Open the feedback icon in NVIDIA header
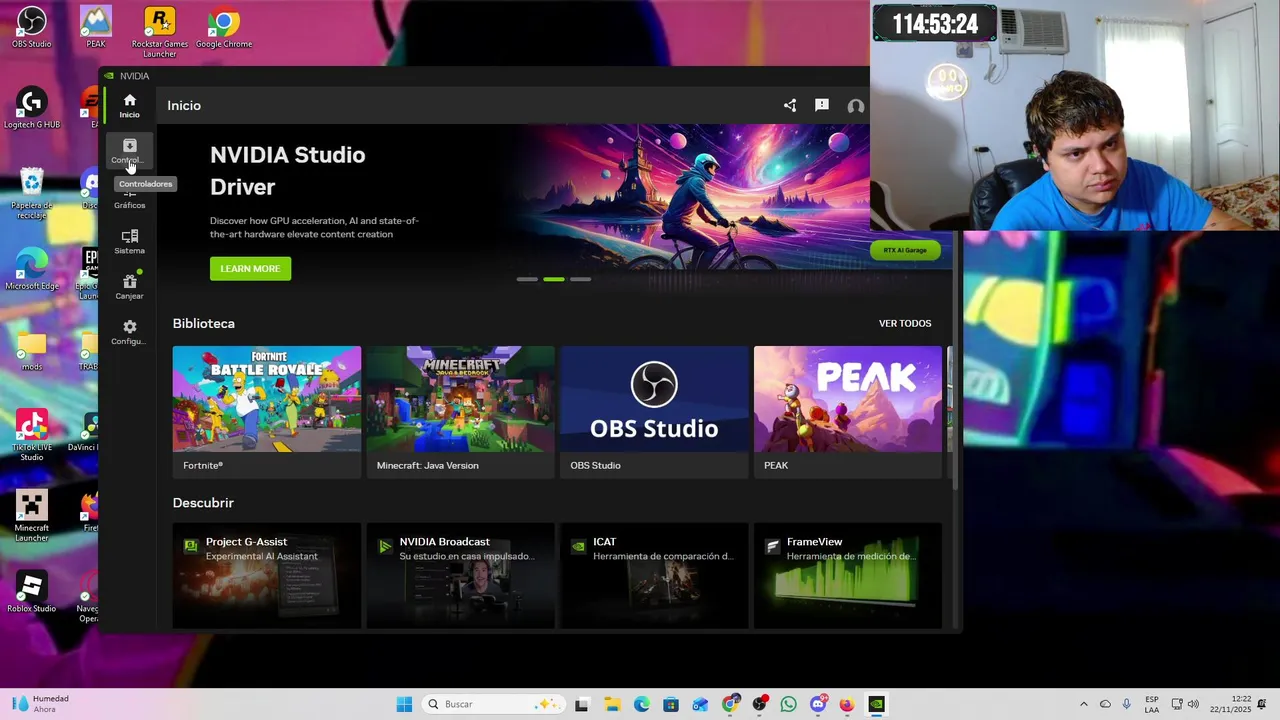The width and height of the screenshot is (1280, 720). coord(822,105)
